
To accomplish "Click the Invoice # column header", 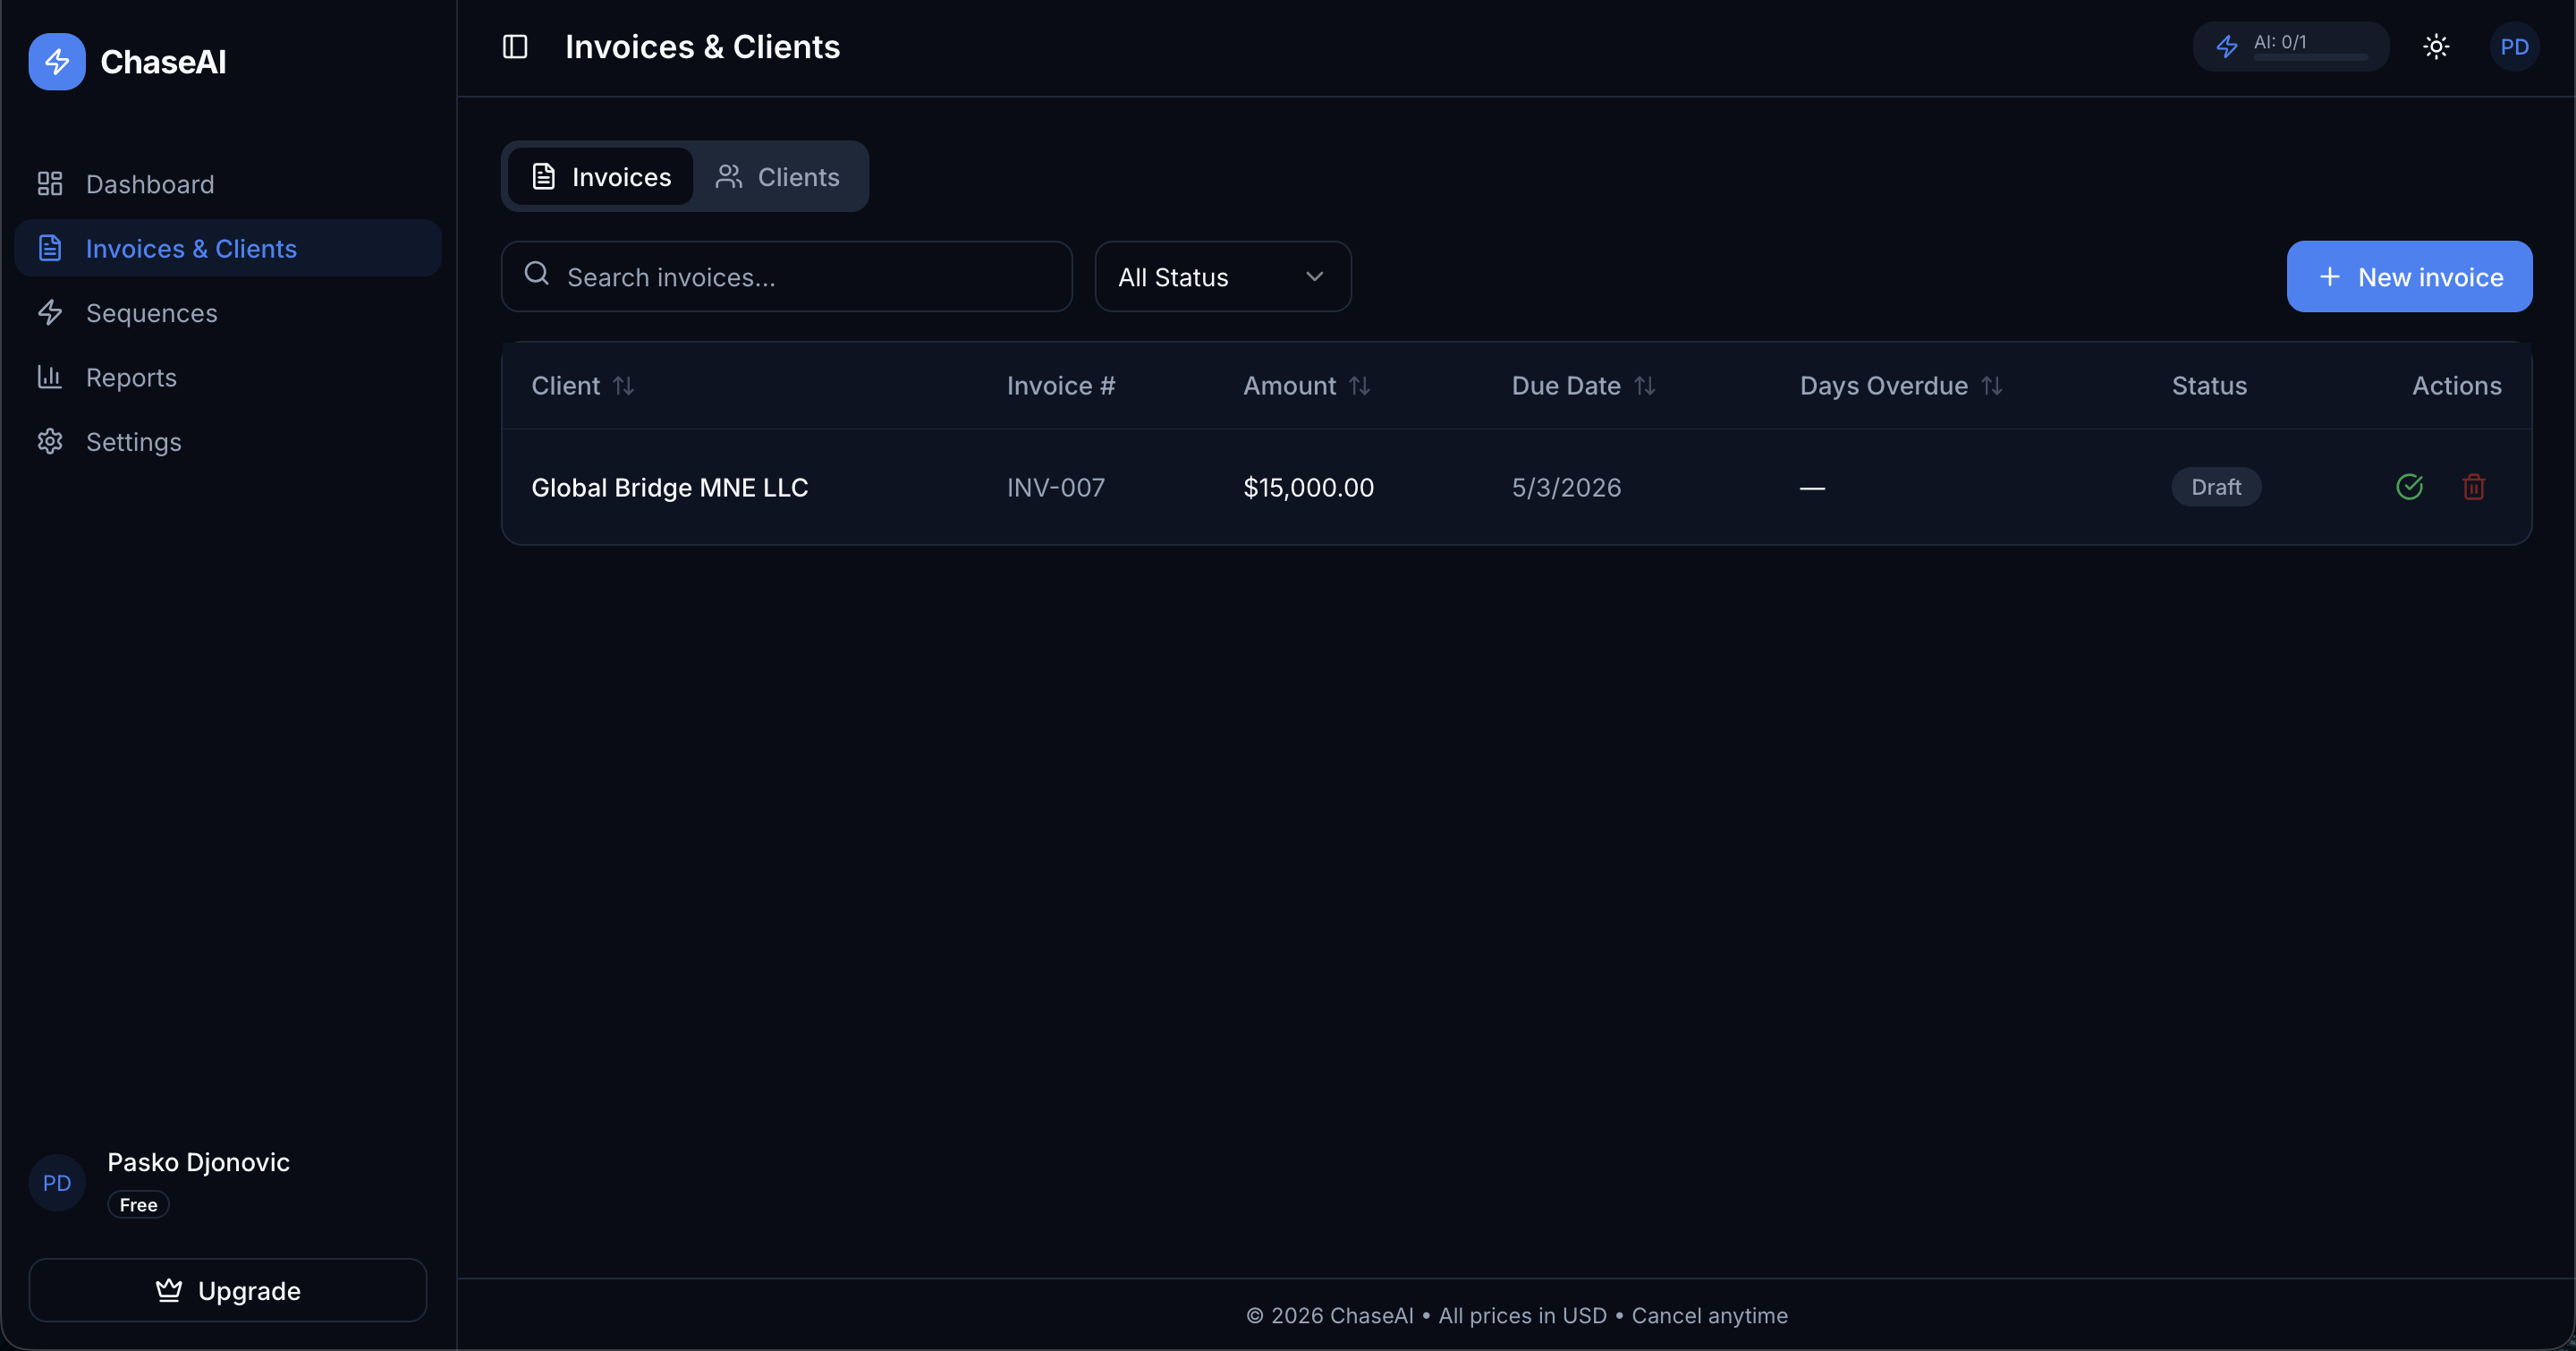I will click(1061, 386).
